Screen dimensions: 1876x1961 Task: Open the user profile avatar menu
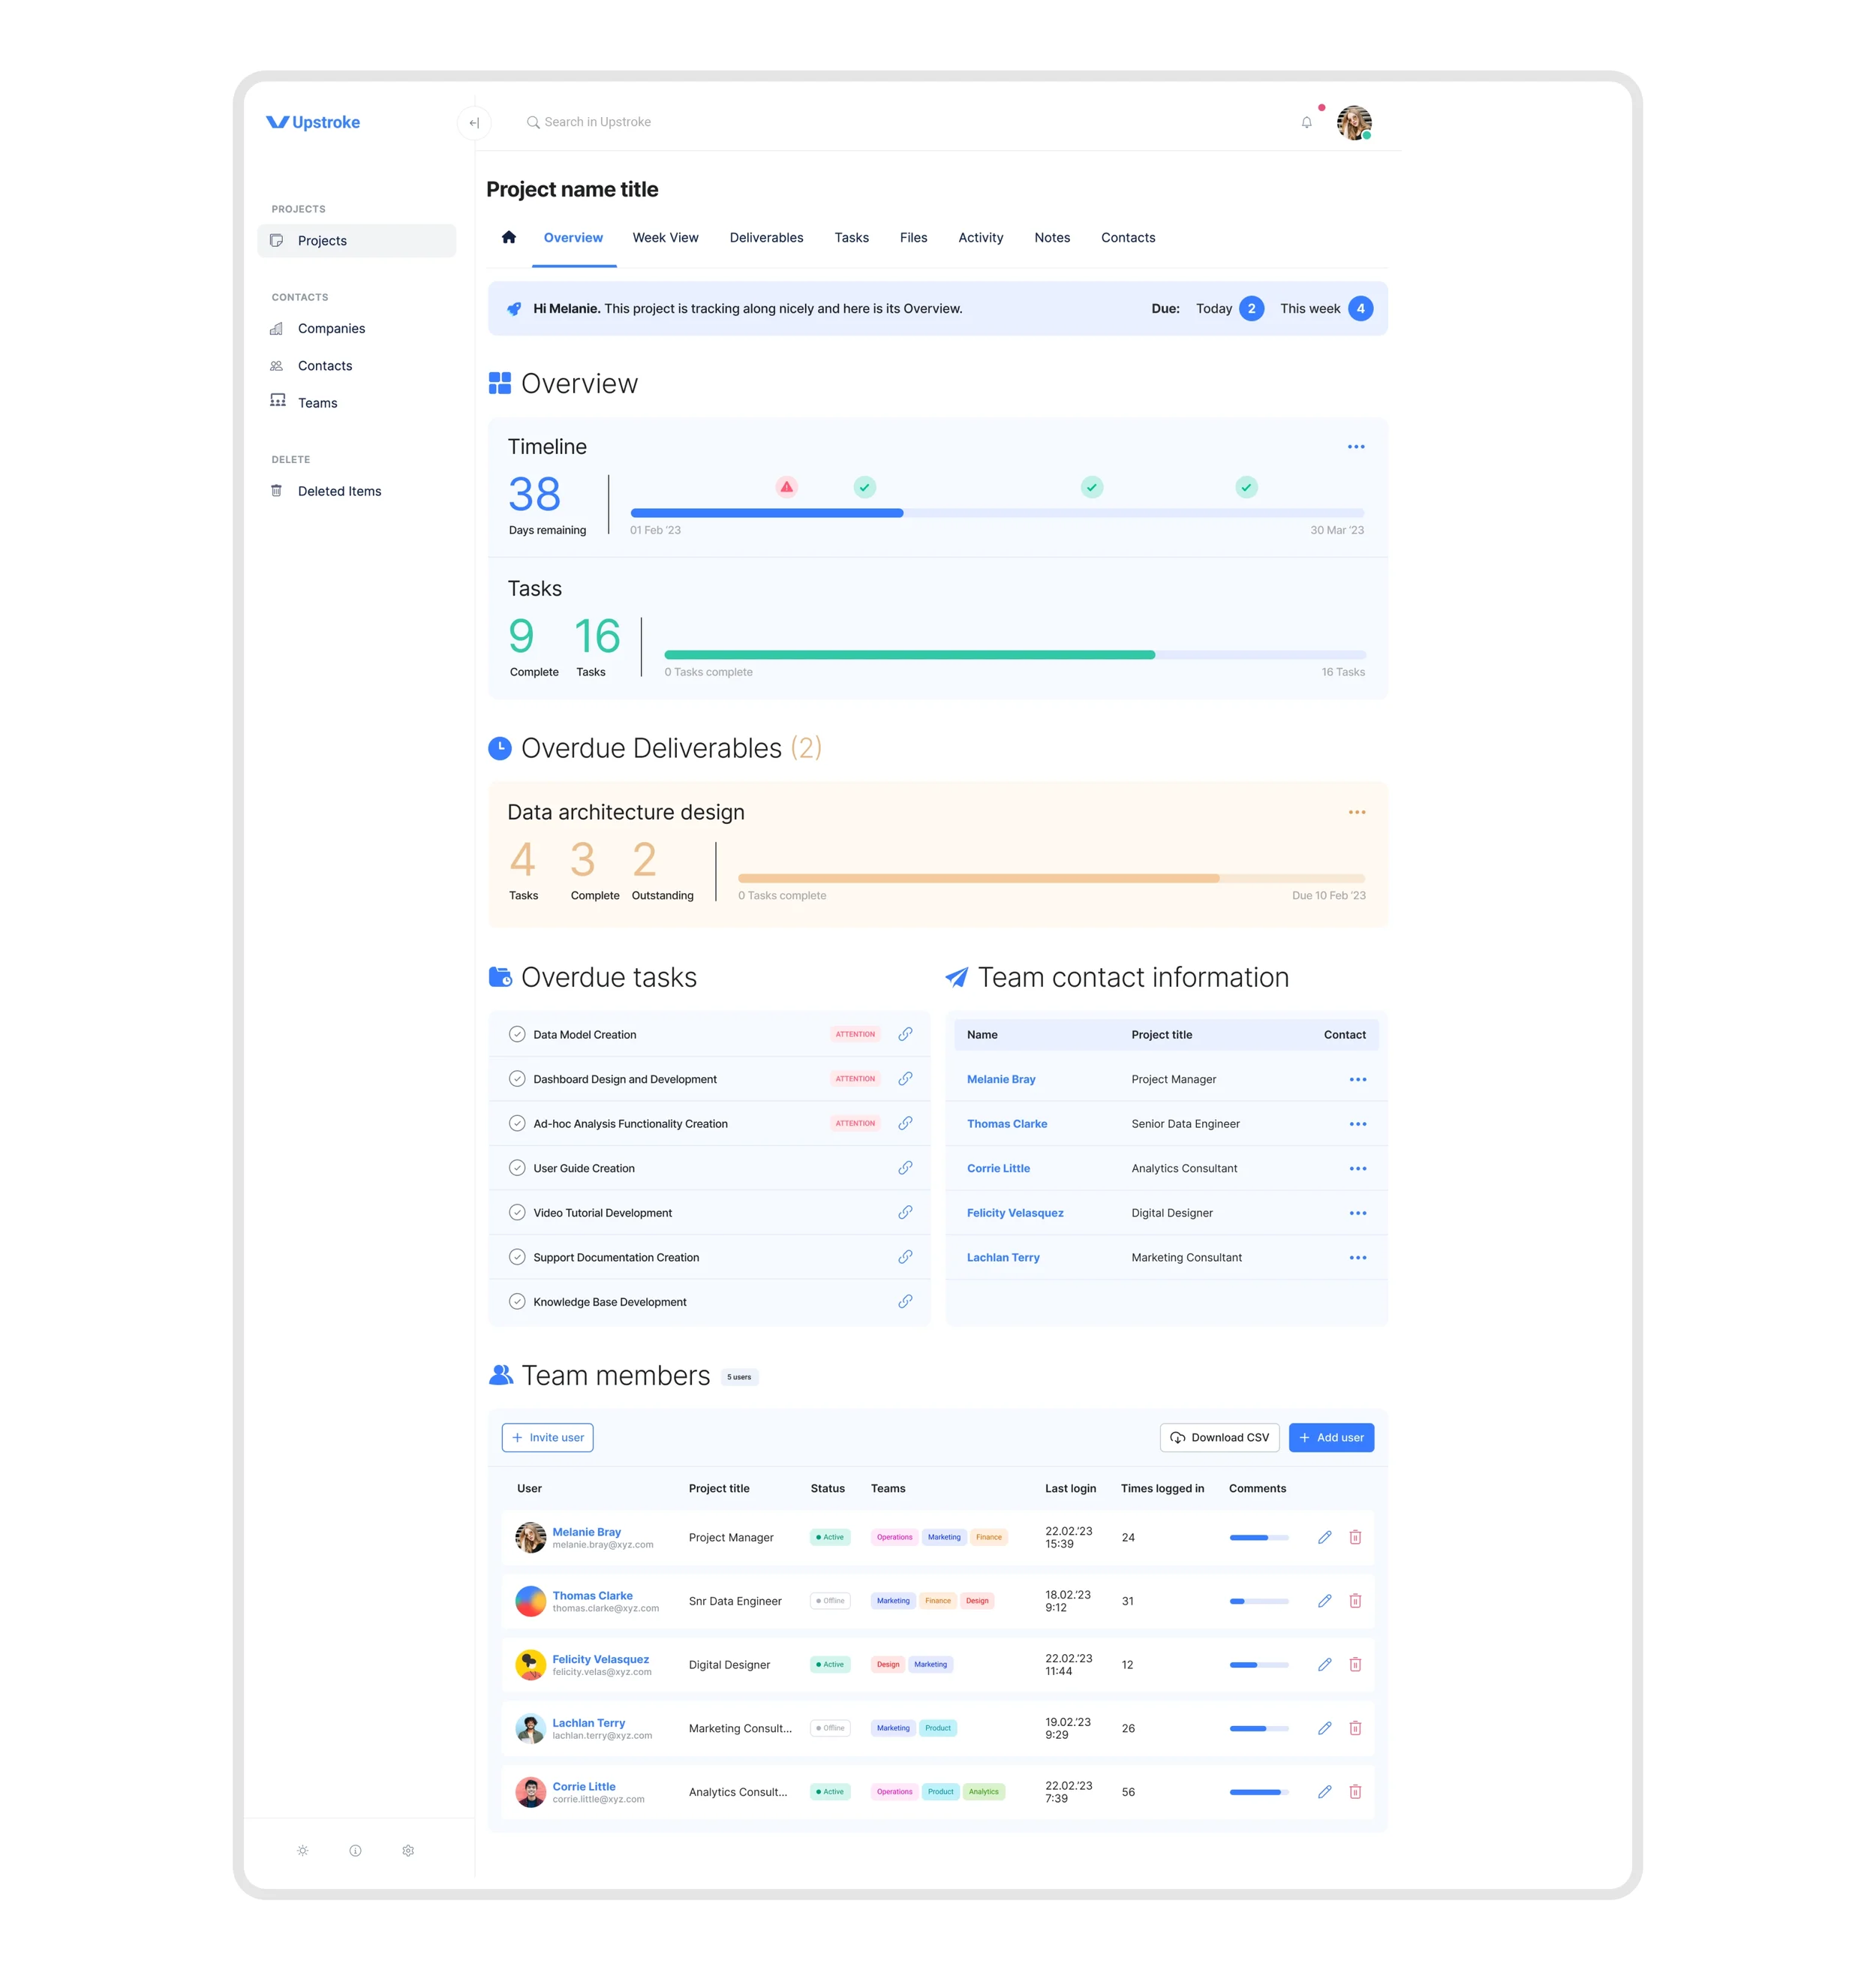(x=1354, y=122)
